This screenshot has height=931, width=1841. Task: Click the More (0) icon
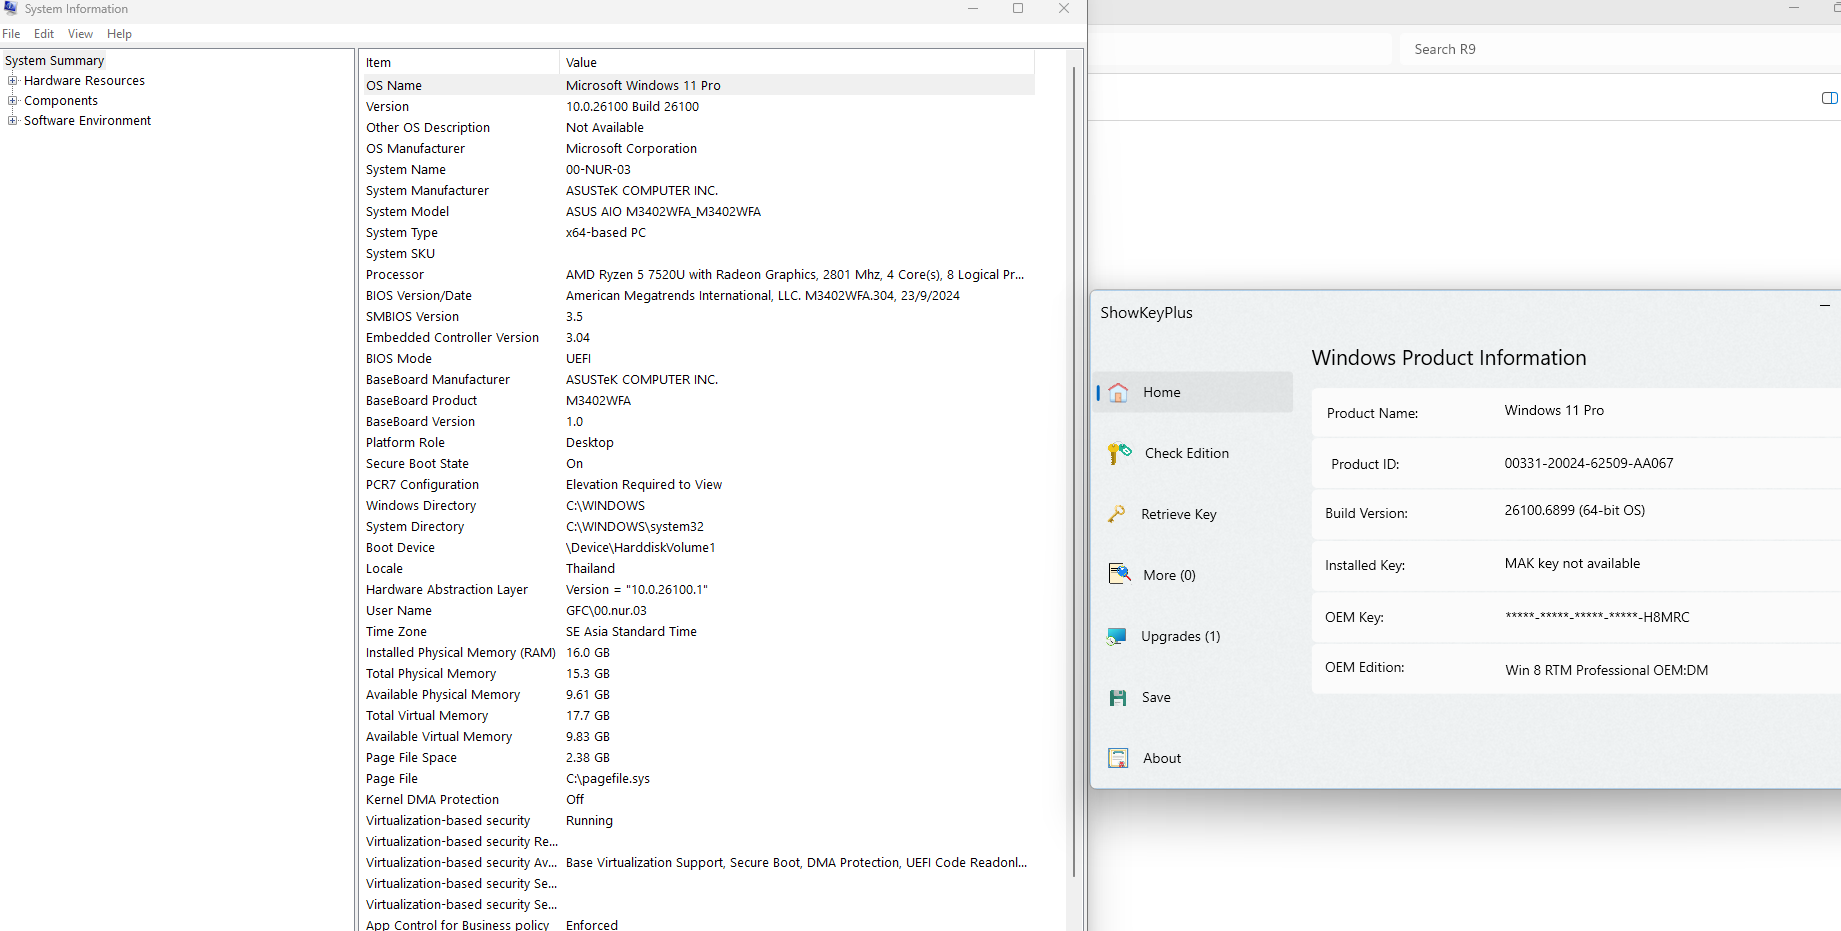pyautogui.click(x=1119, y=575)
